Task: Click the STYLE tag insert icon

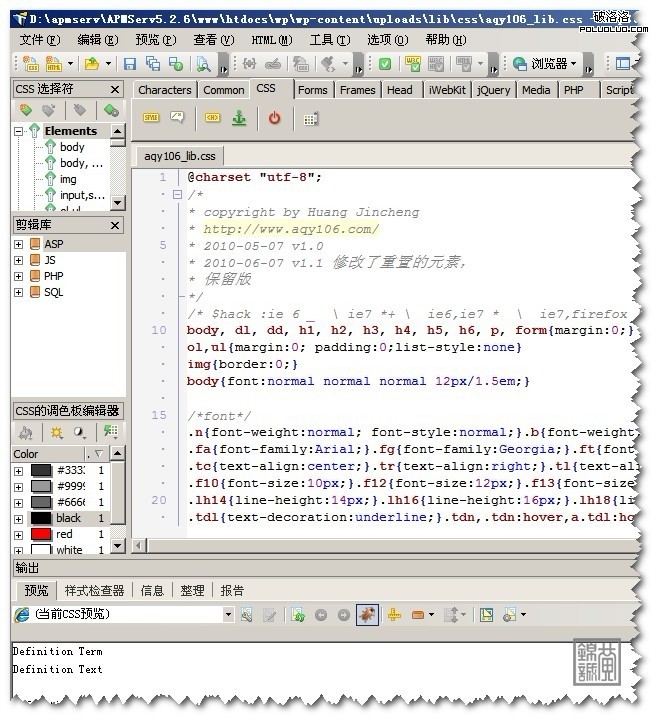Action: point(151,118)
